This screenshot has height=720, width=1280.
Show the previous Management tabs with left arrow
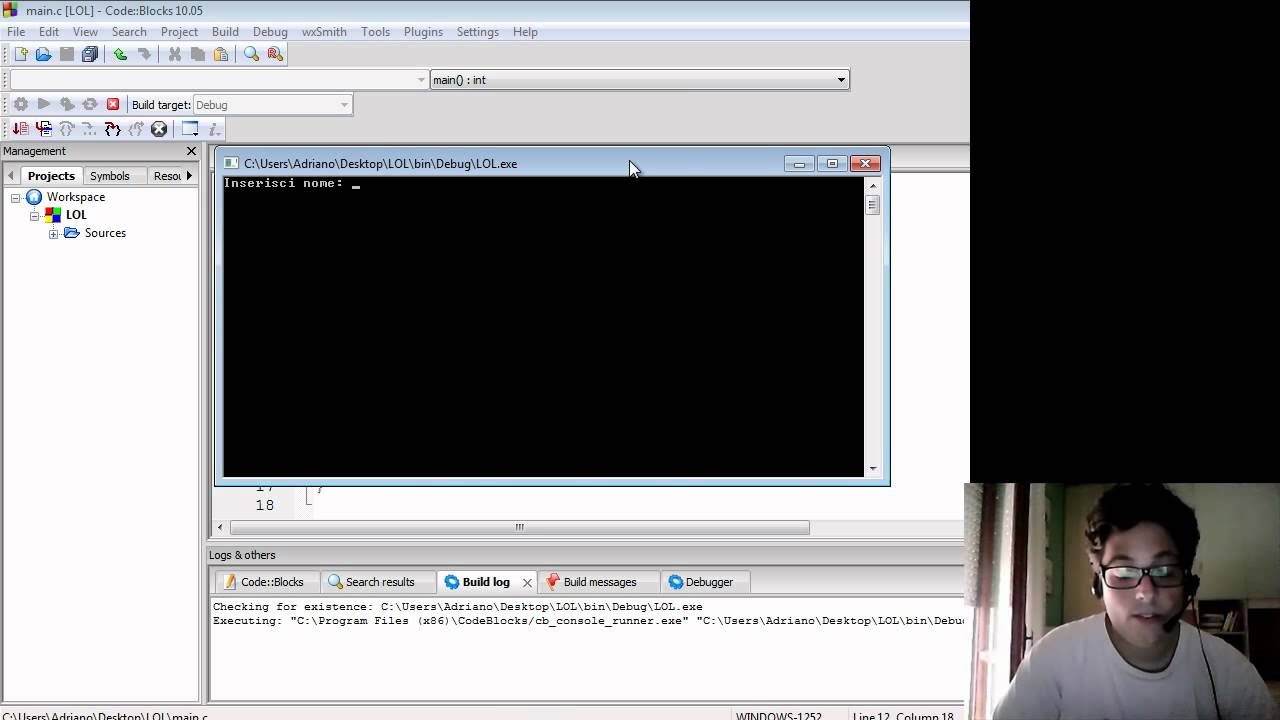11,176
